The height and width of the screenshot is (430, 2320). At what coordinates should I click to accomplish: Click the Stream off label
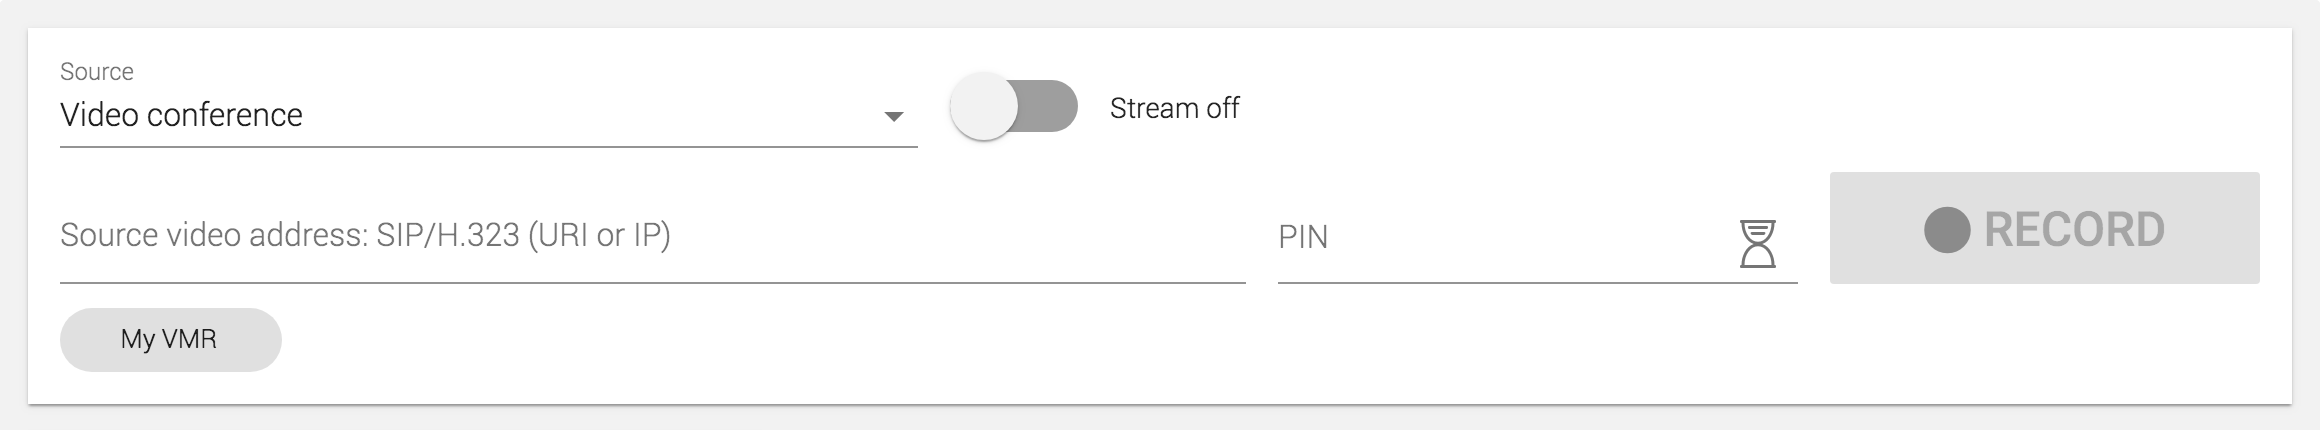tap(1174, 108)
